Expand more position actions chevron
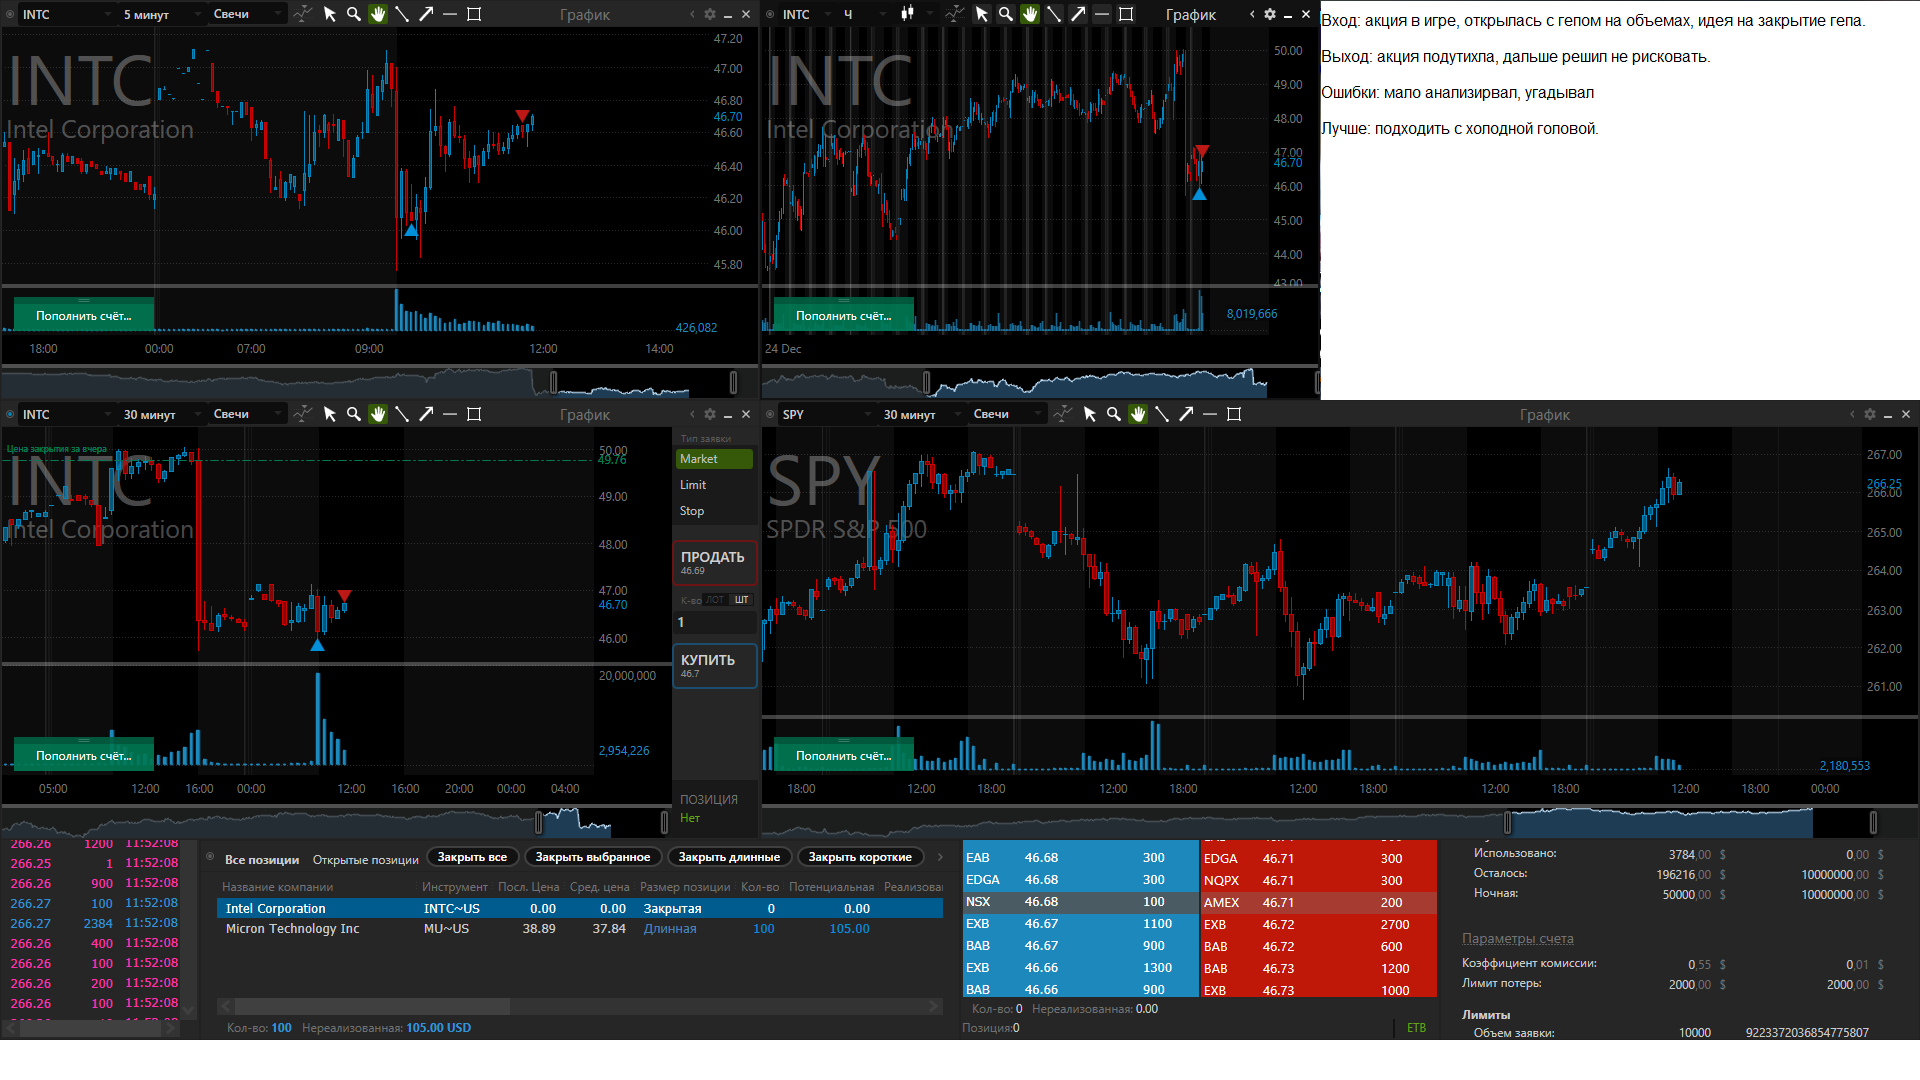This screenshot has height=1080, width=1920. click(x=939, y=857)
